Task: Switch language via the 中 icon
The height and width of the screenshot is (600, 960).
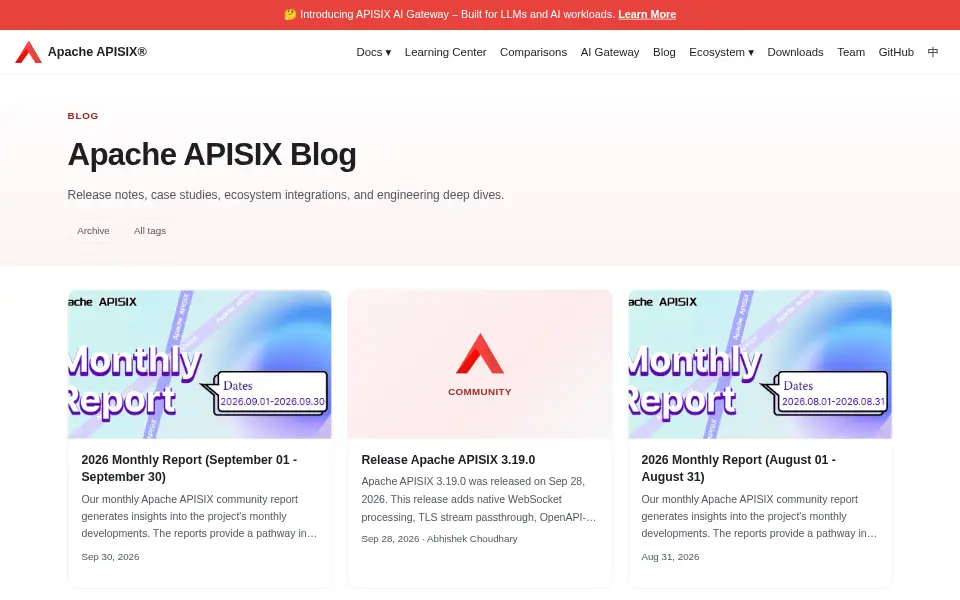Action: [932, 52]
